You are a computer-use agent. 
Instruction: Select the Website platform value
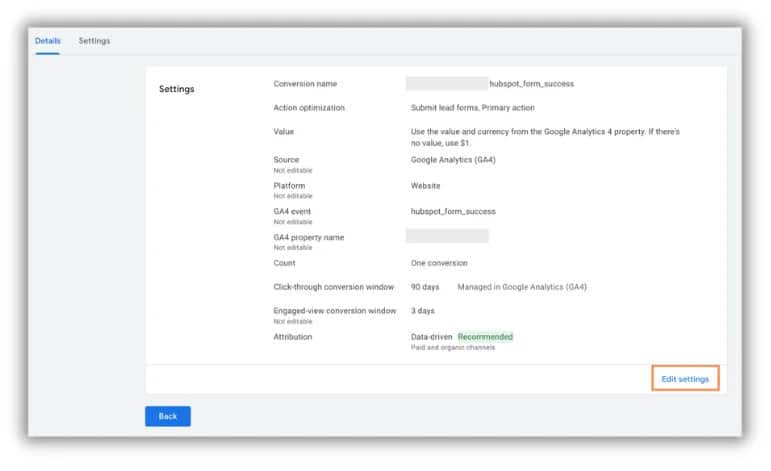pyautogui.click(x=425, y=186)
